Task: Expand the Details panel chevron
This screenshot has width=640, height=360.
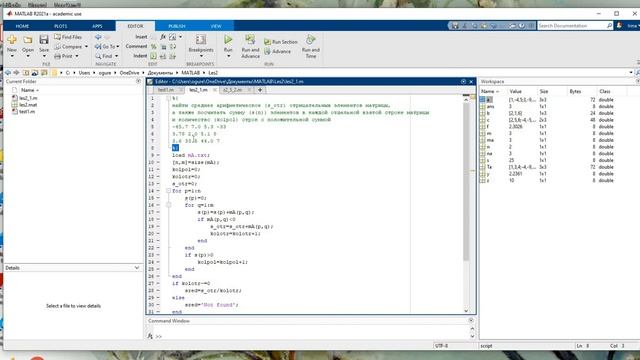Action: click(137, 268)
